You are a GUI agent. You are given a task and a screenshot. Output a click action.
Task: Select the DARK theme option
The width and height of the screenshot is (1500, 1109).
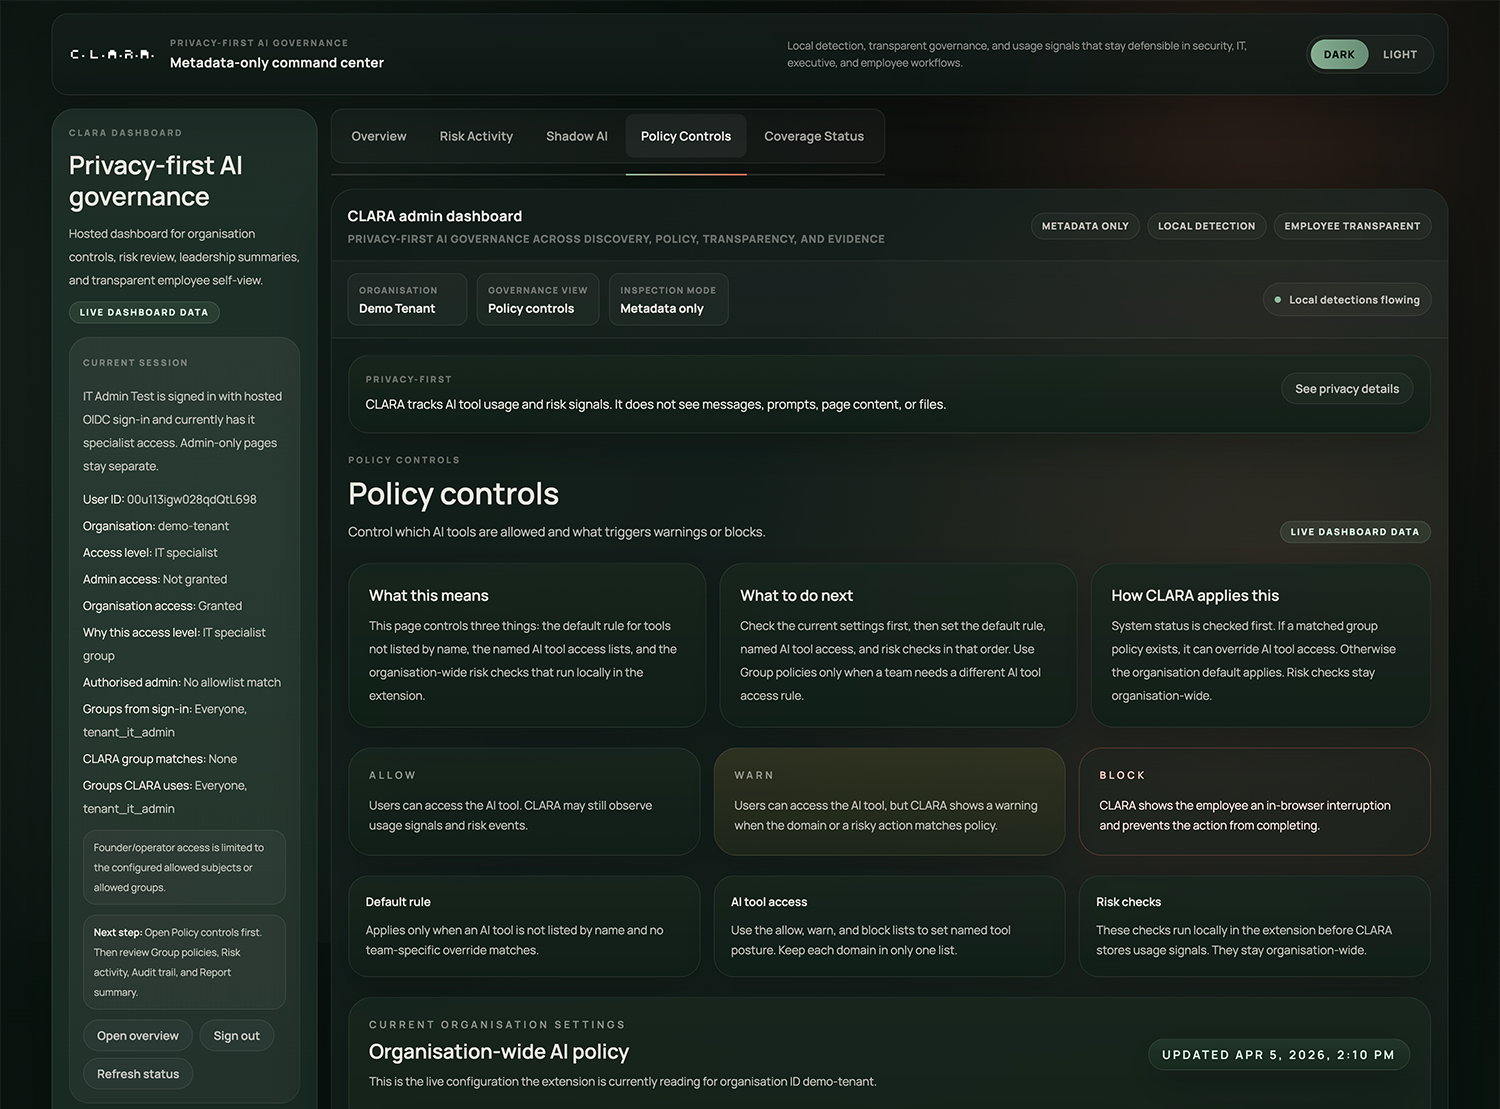point(1338,54)
